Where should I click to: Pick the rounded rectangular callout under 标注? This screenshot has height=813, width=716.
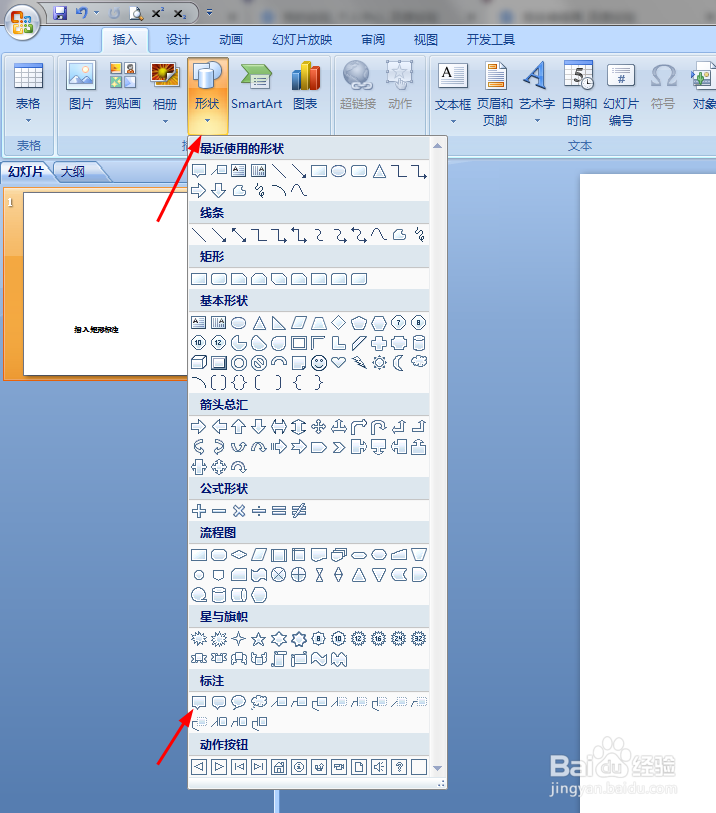(x=219, y=703)
